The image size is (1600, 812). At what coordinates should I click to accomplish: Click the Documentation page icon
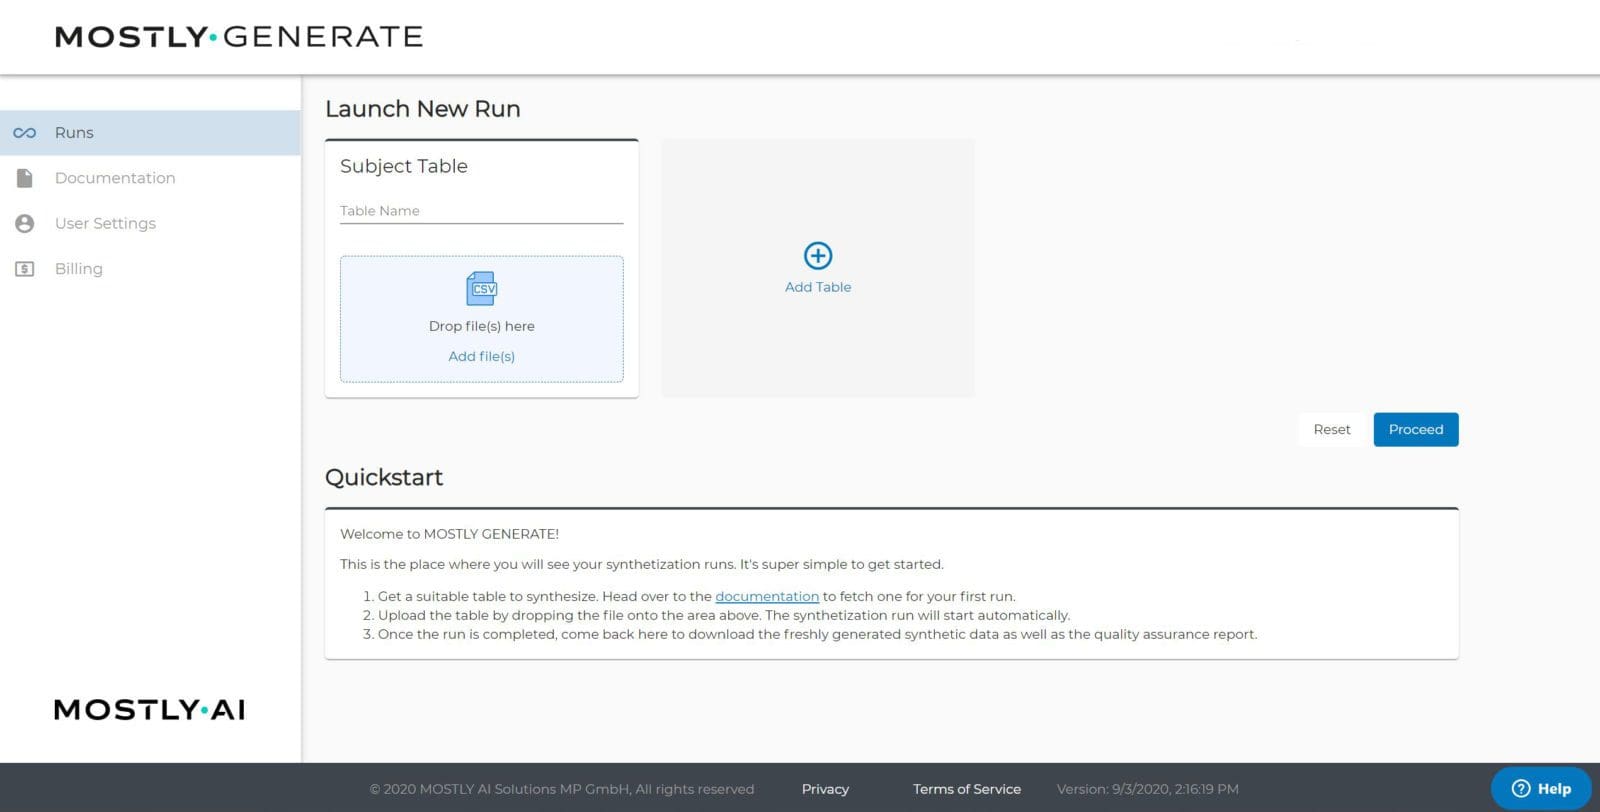(x=25, y=178)
